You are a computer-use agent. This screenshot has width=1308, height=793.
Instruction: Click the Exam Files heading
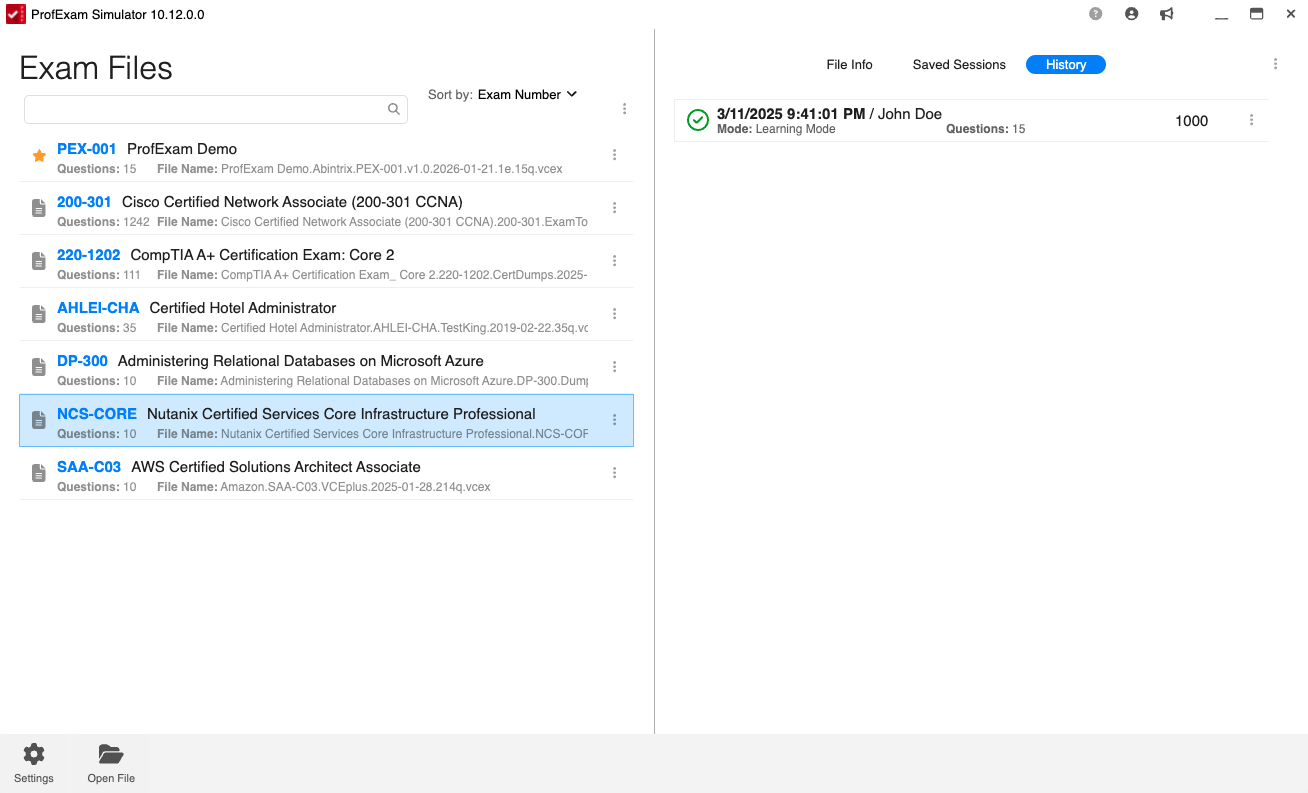[96, 68]
